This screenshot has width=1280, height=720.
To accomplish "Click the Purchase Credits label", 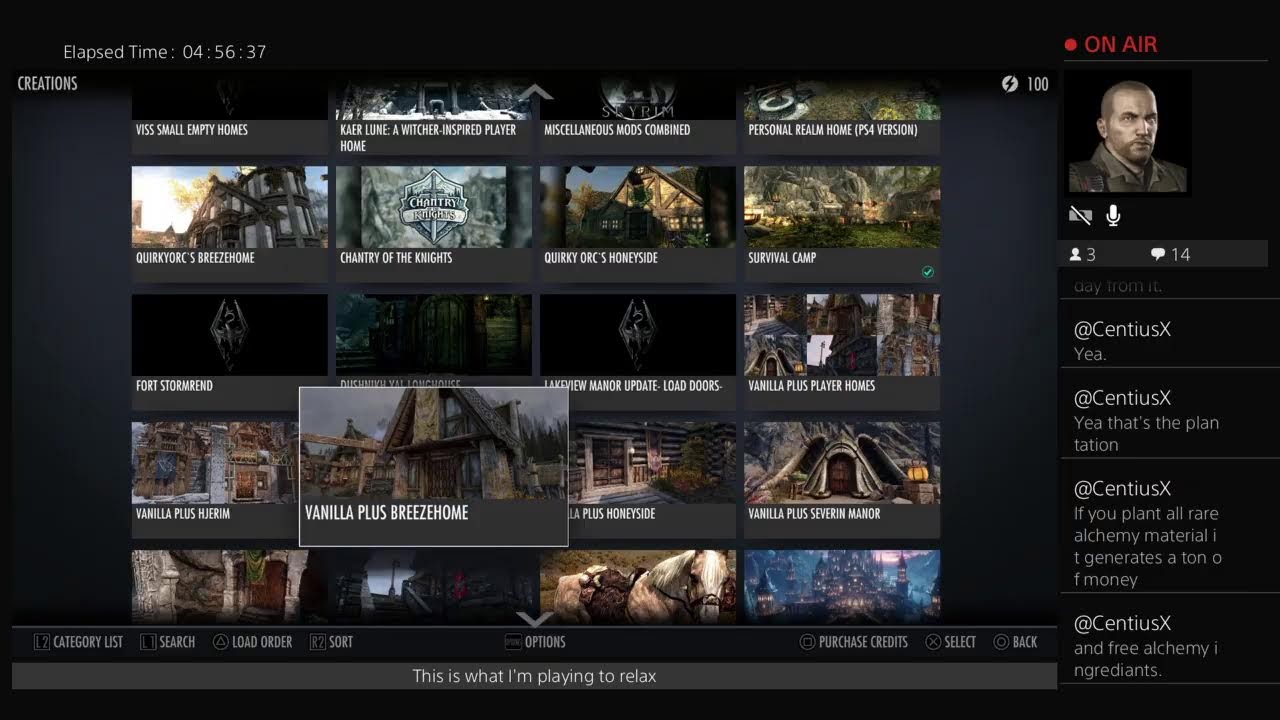I will pos(863,642).
